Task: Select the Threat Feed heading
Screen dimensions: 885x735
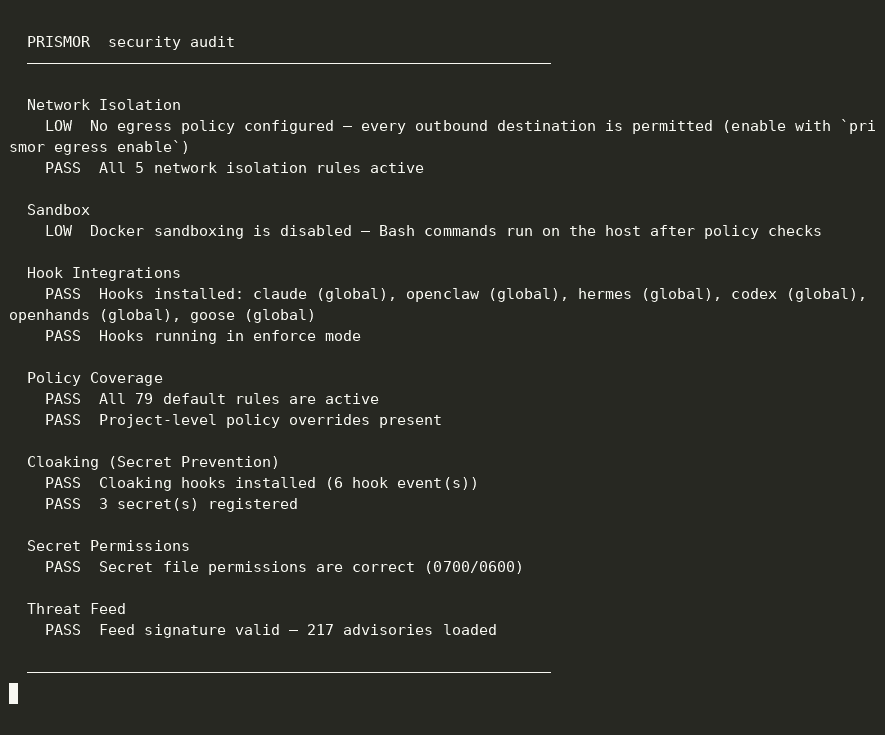Action: click(x=76, y=609)
